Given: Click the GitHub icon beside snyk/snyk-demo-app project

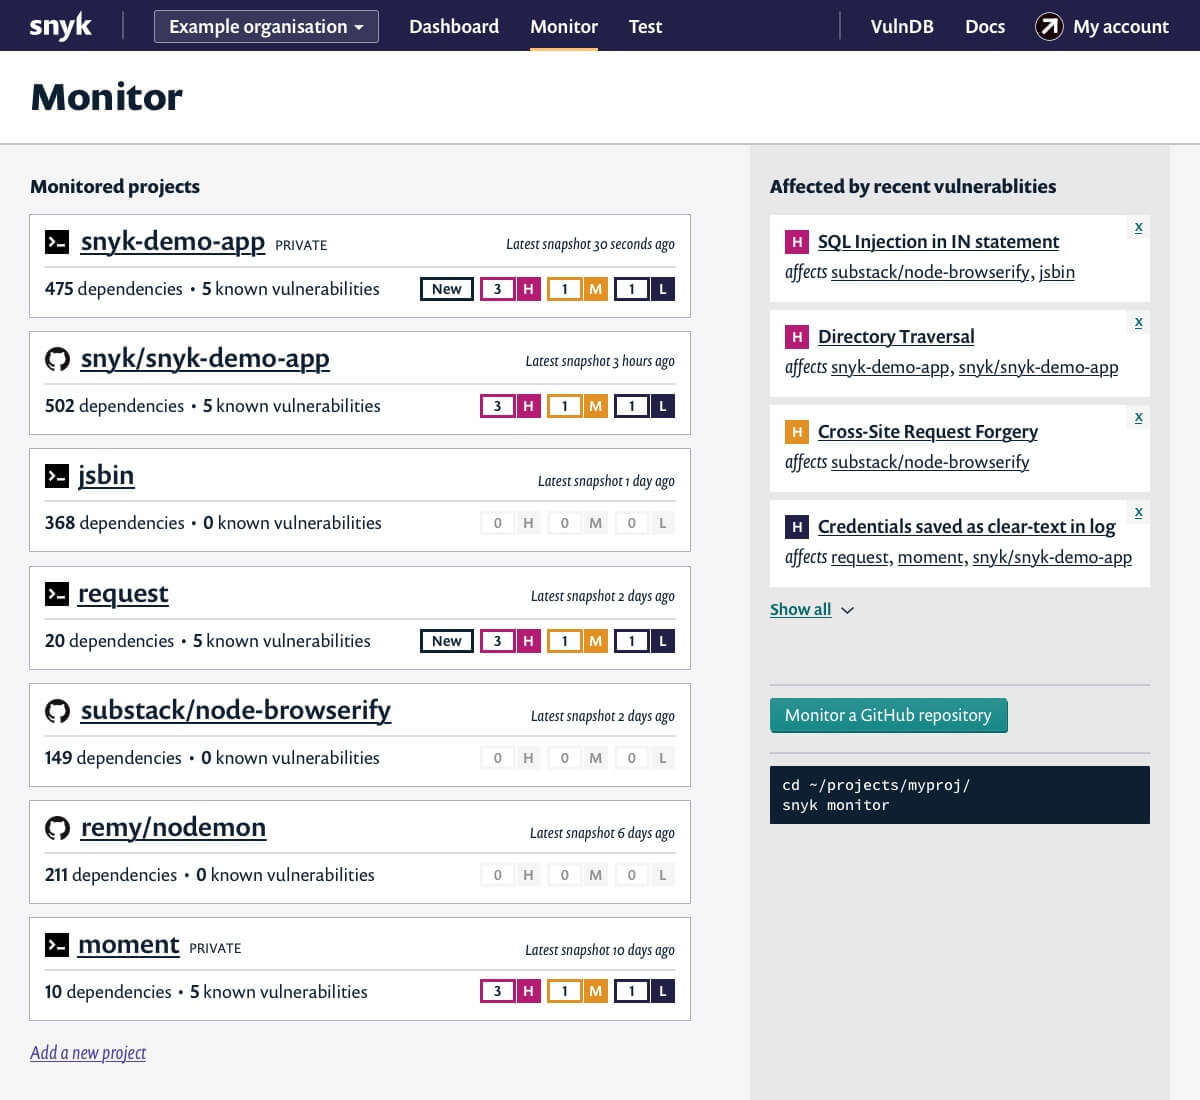Looking at the screenshot, I should (x=57, y=359).
